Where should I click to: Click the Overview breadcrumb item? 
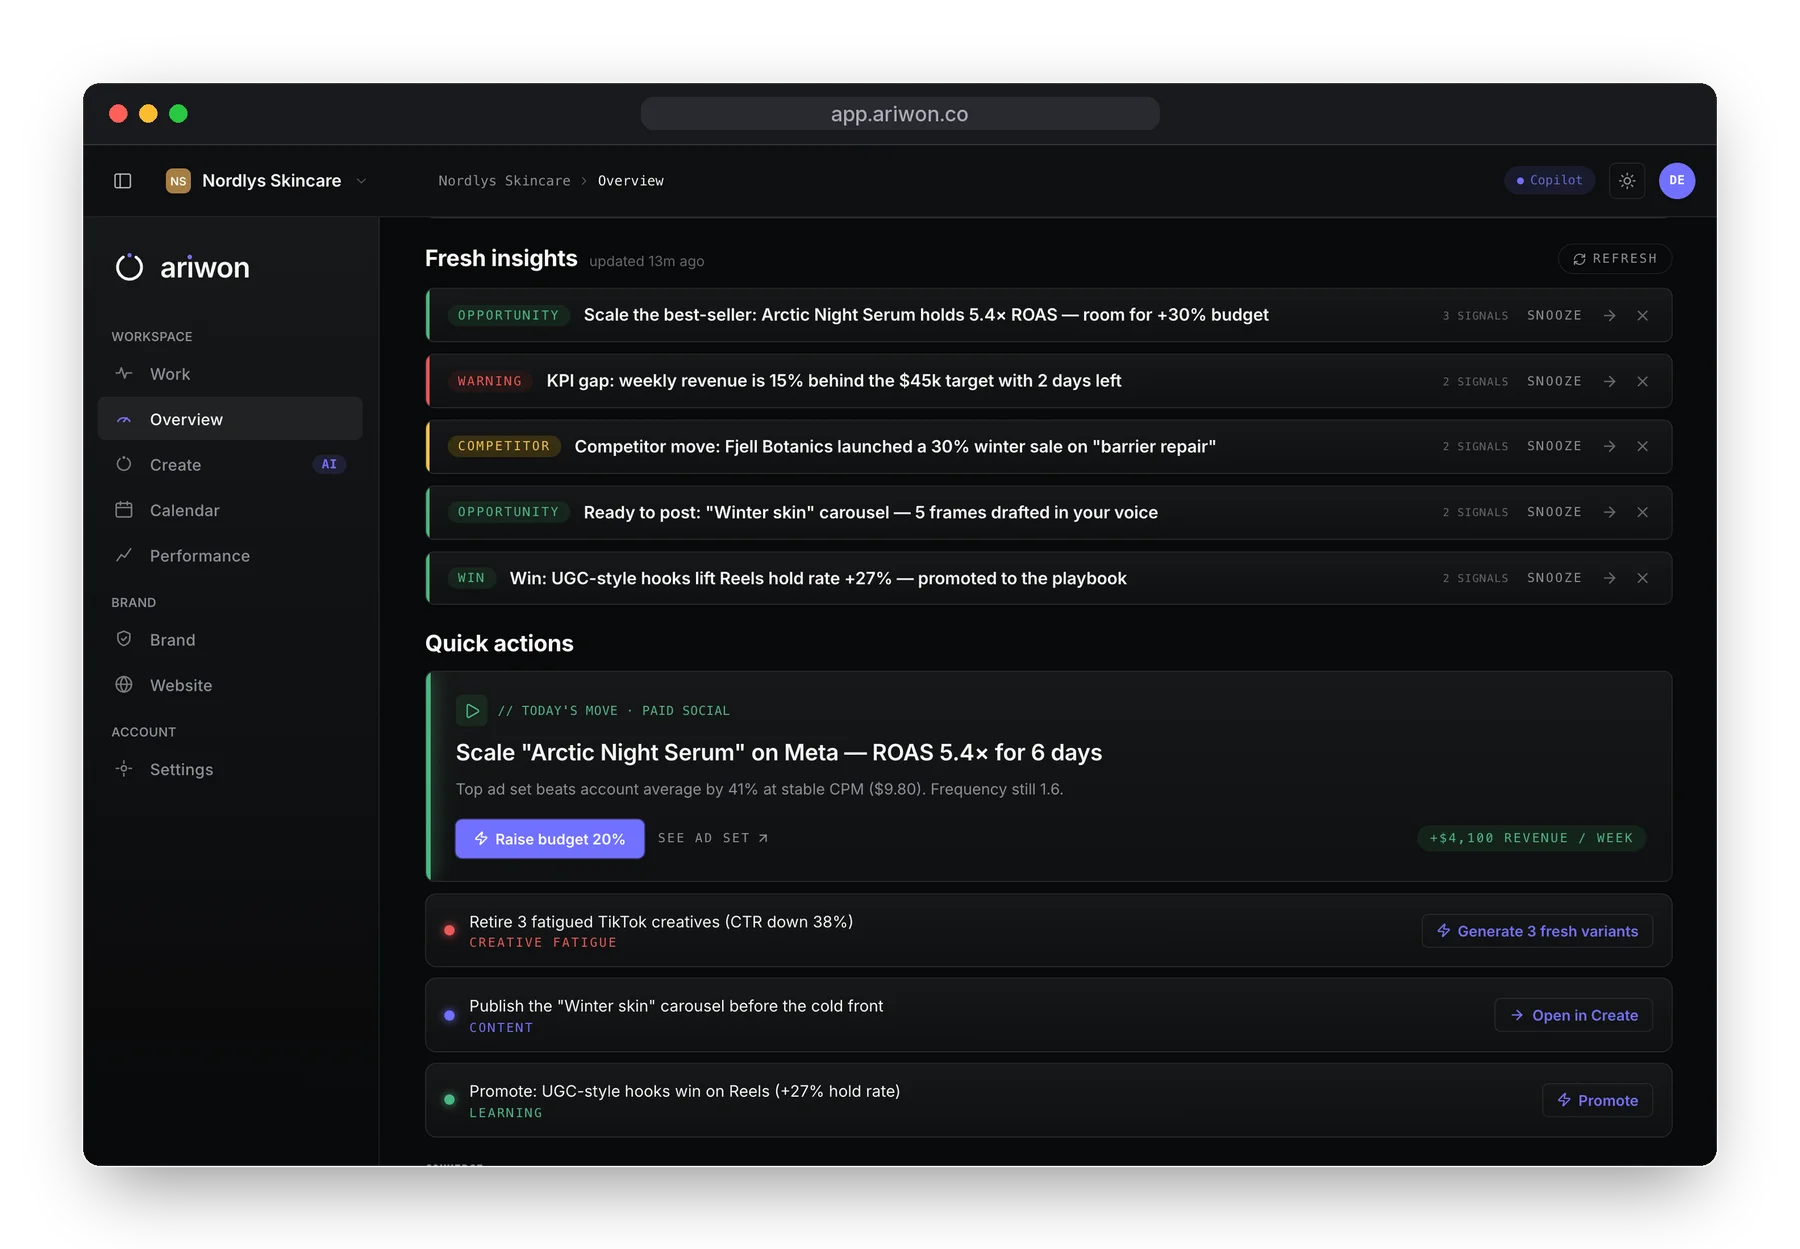click(x=631, y=181)
